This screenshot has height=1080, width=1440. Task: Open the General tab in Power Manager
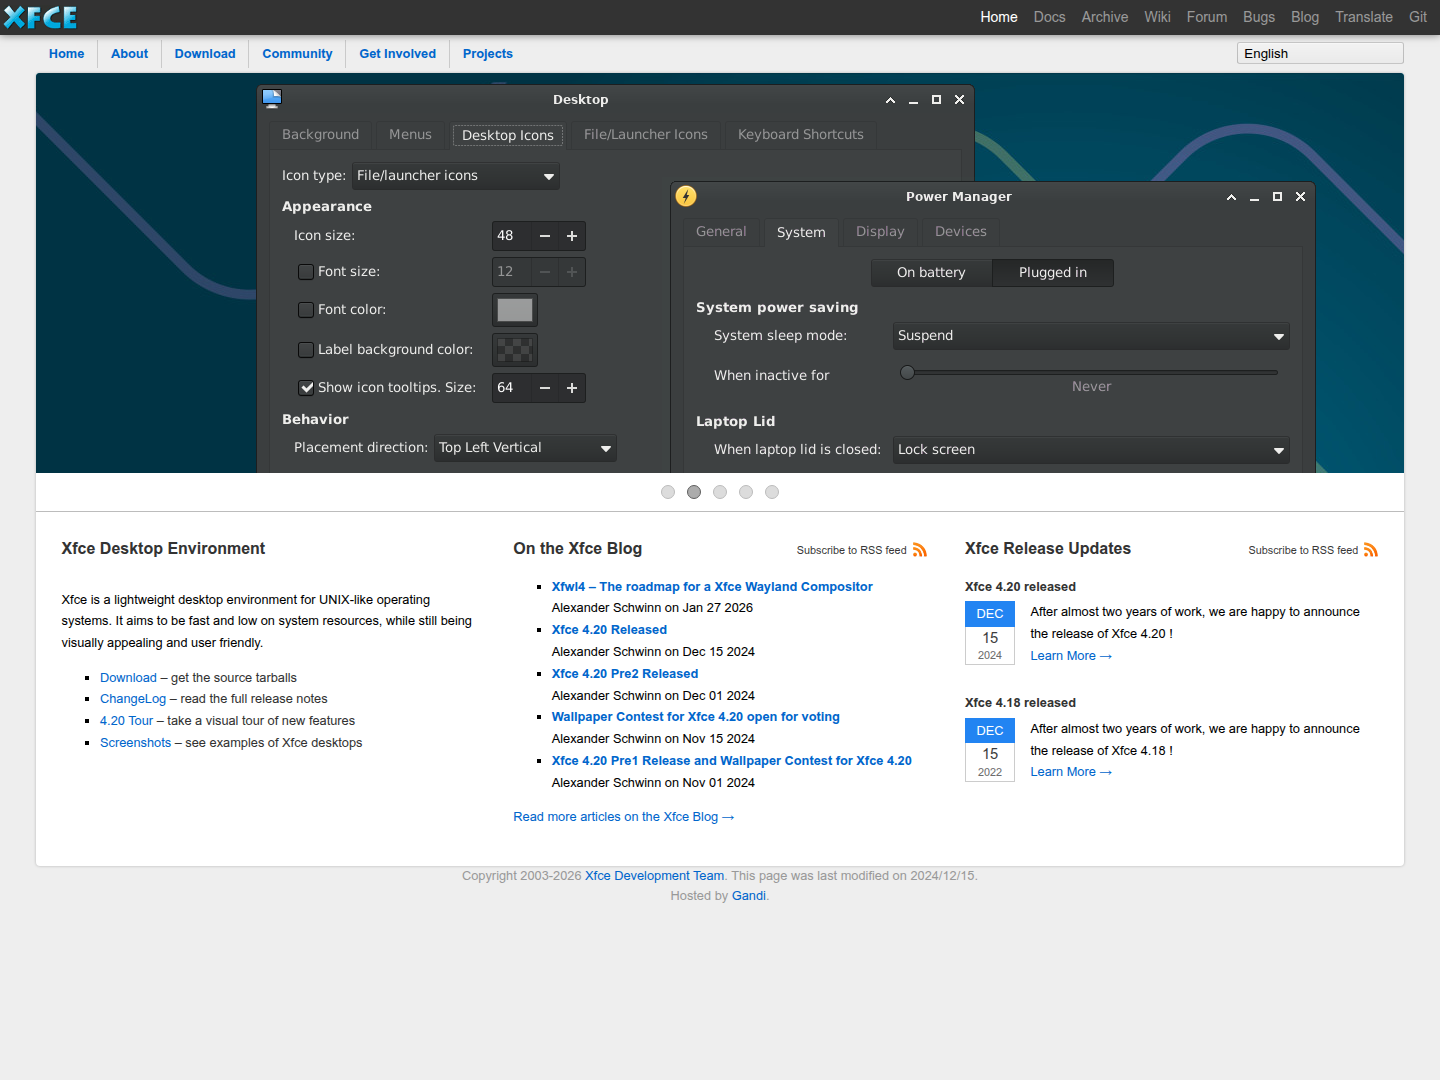click(721, 232)
